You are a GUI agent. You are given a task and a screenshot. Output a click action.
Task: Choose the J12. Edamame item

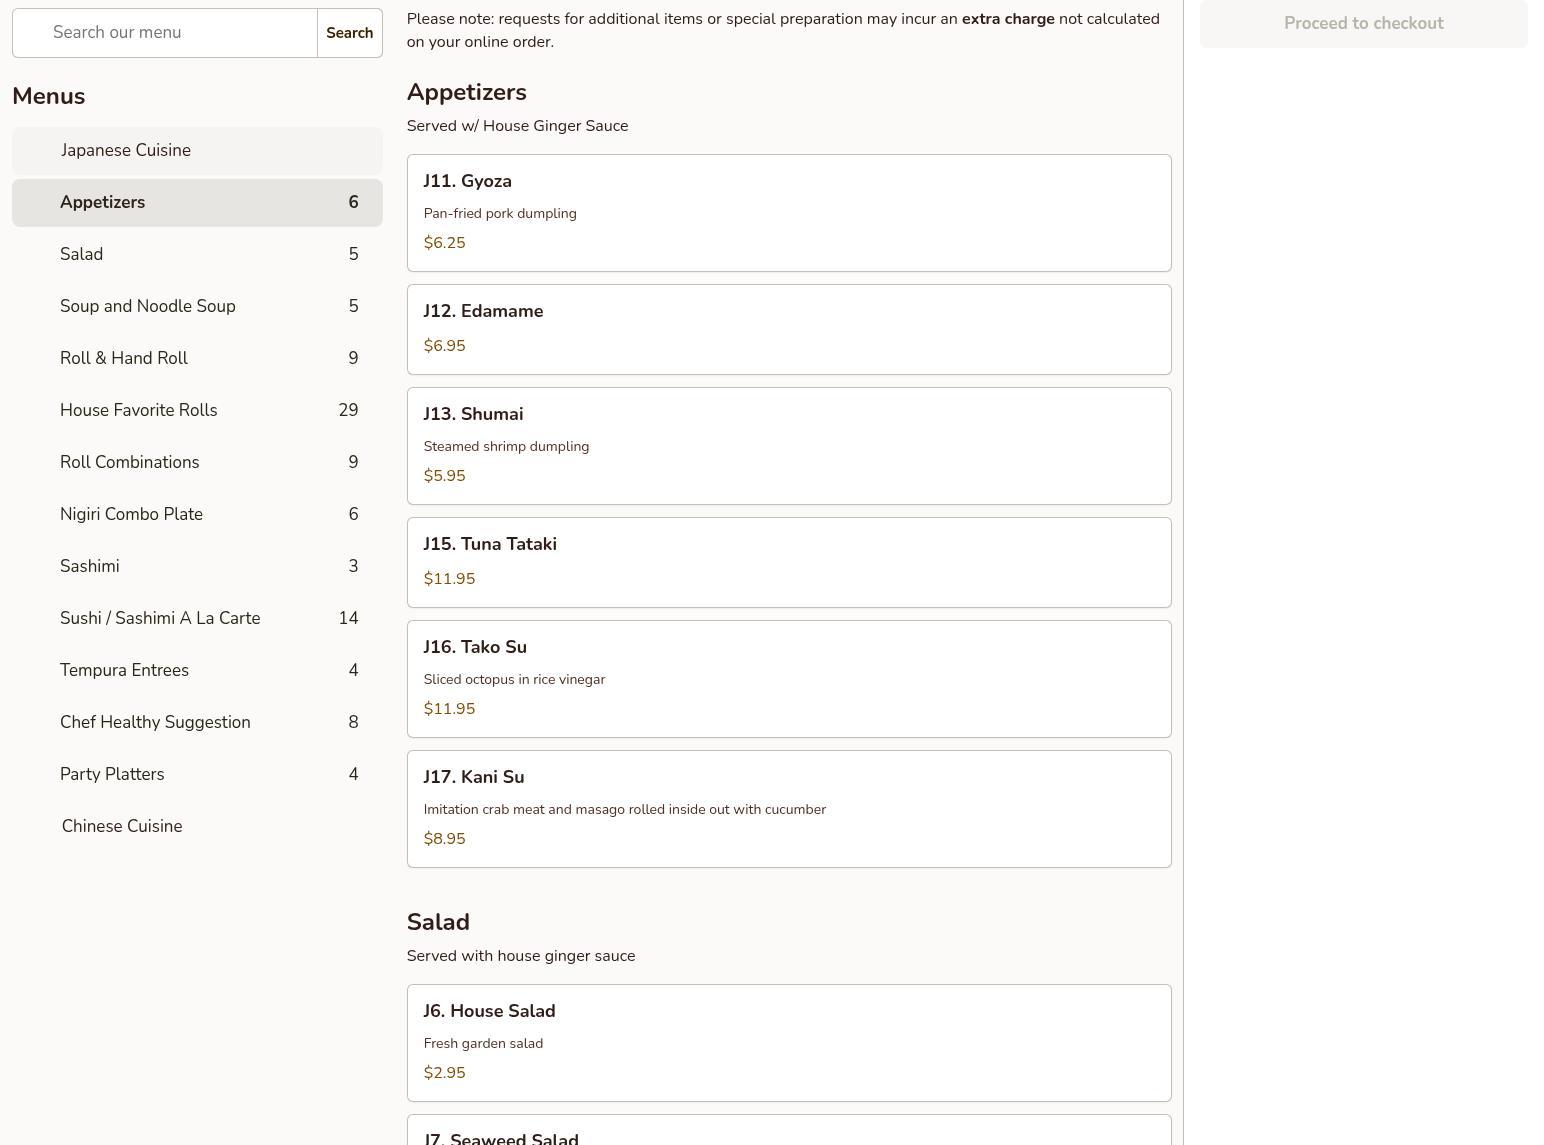coord(788,329)
